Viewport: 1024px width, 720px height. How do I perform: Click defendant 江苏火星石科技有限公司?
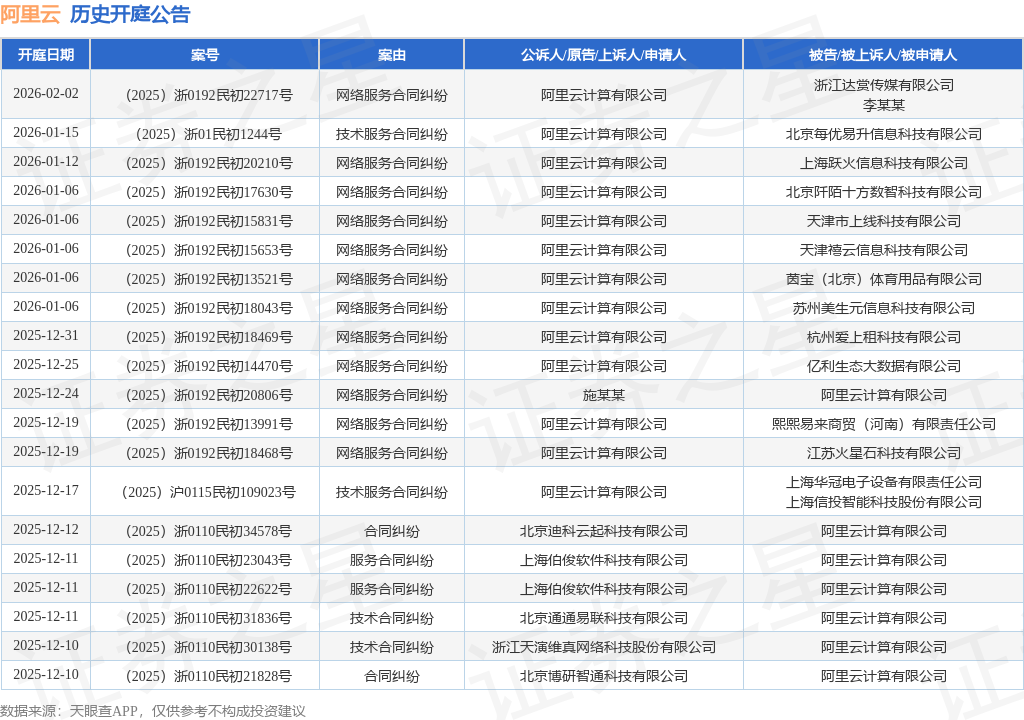(884, 453)
